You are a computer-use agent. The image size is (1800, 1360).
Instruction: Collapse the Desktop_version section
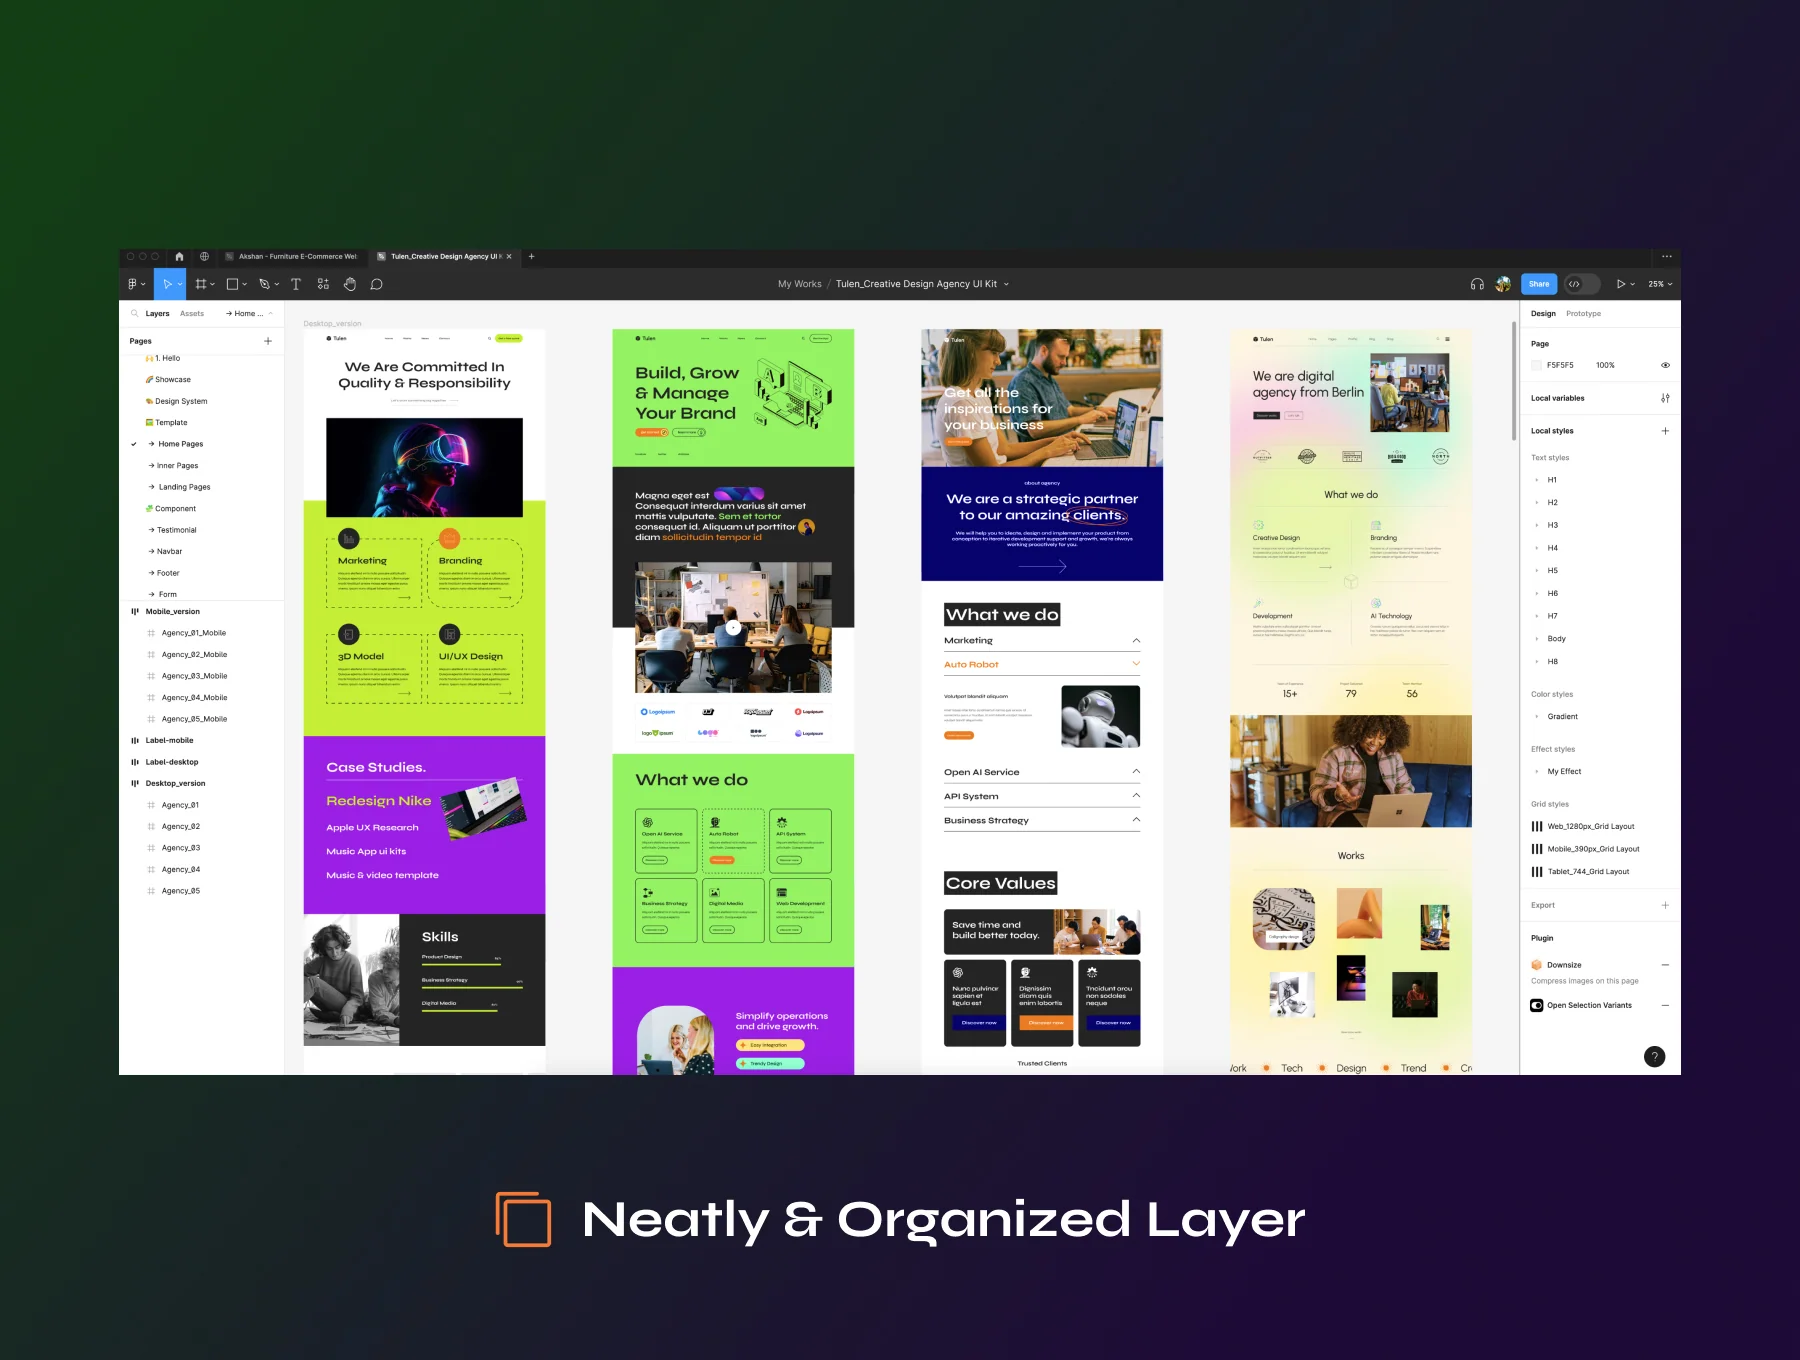pyautogui.click(x=135, y=783)
